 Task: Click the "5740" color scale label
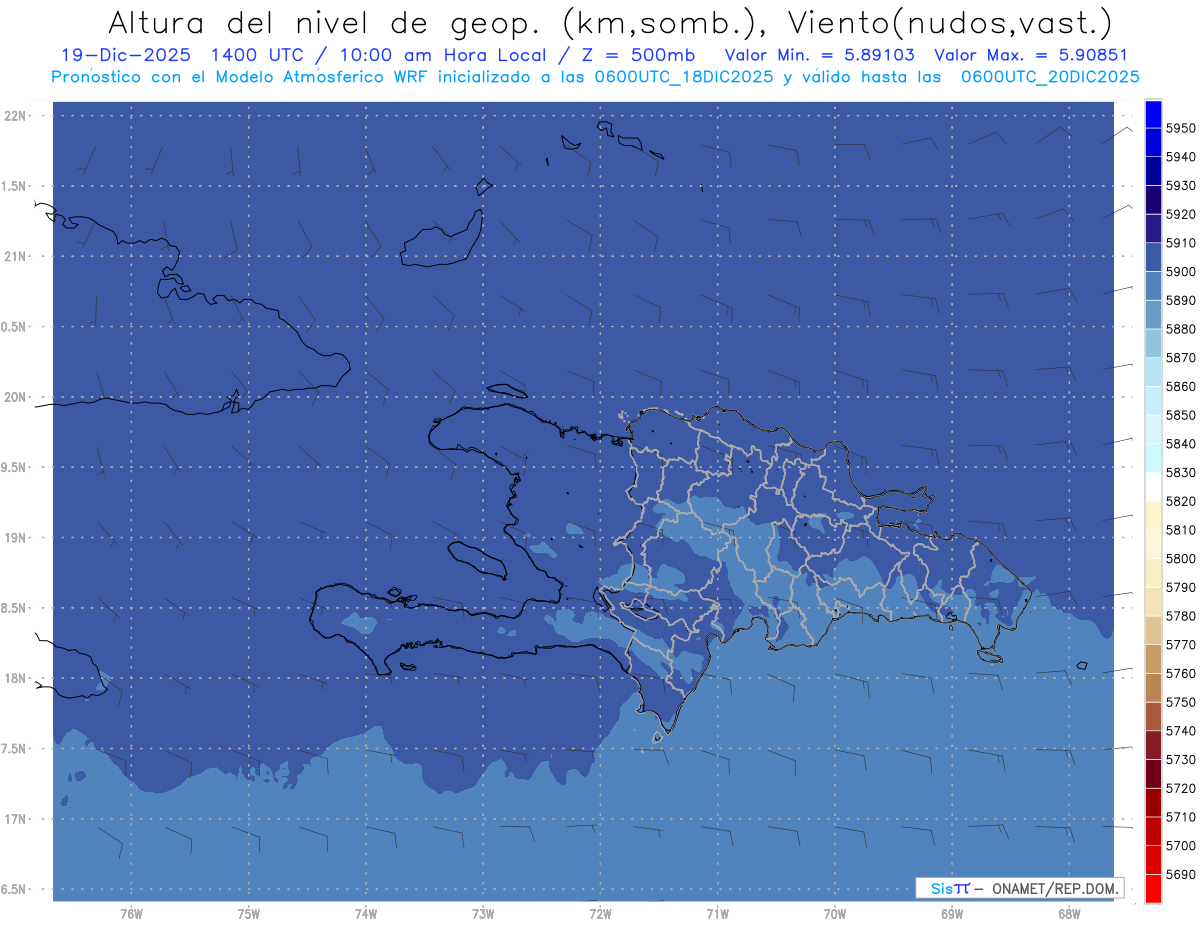point(1180,731)
